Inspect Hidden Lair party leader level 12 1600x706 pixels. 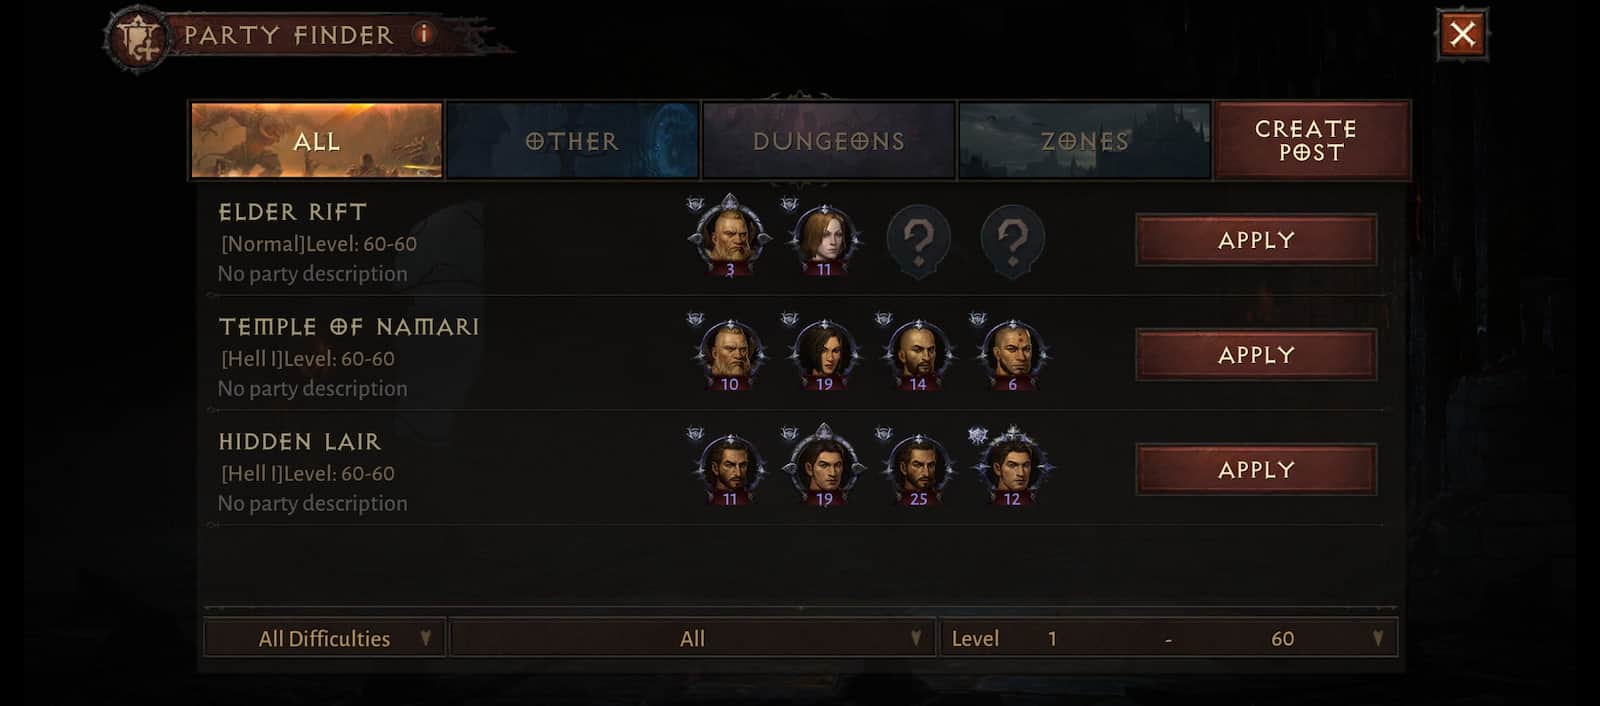pos(1012,467)
